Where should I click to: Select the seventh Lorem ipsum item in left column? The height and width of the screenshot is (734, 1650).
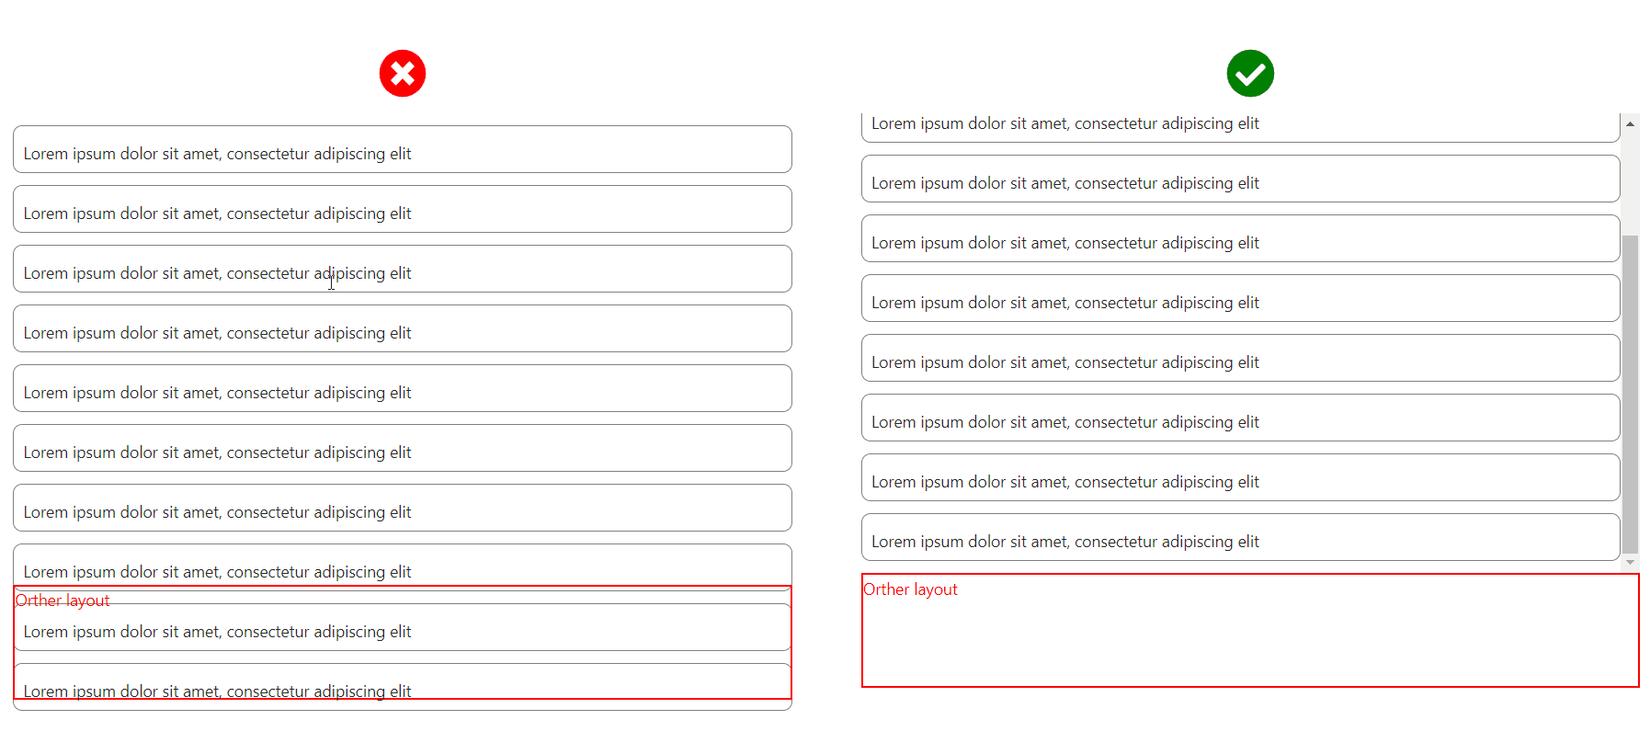click(x=402, y=509)
